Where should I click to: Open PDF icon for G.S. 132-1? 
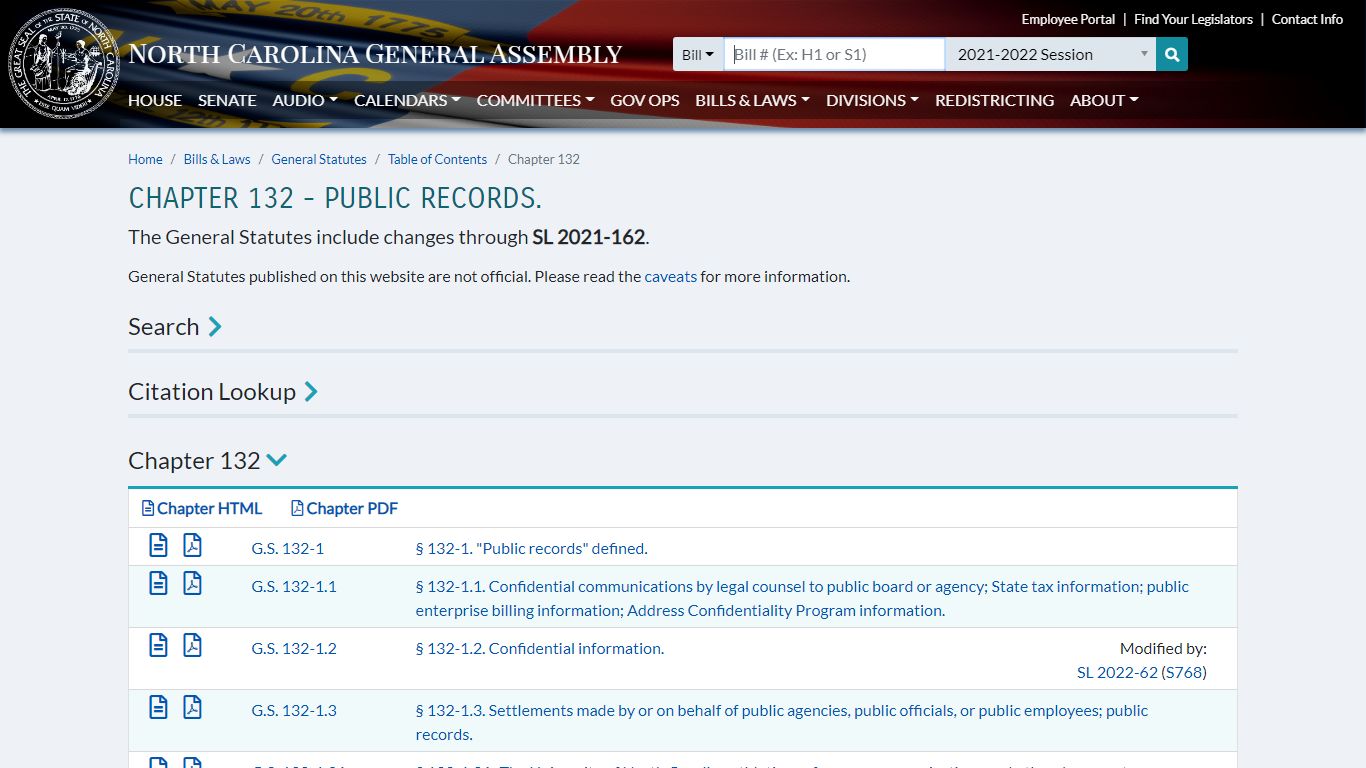pyautogui.click(x=192, y=545)
